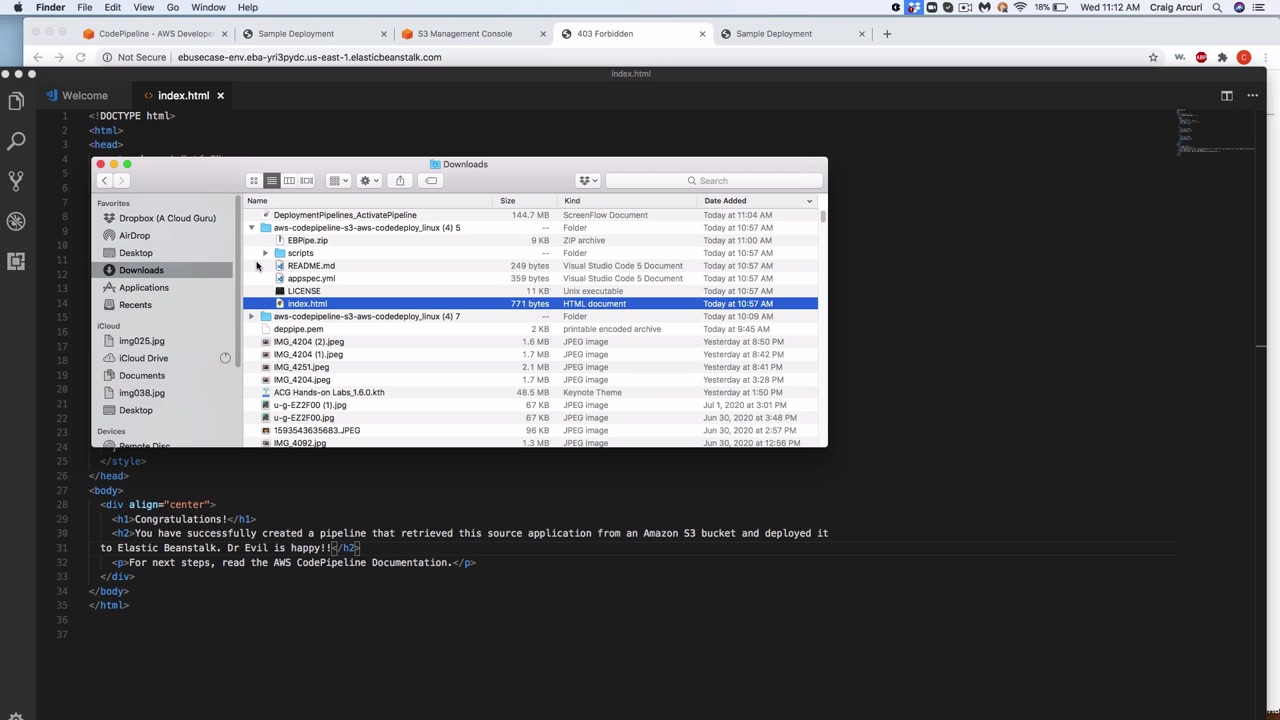Select Documents in Finder sidebar
Screen dimensions: 1280x720
pyautogui.click(x=142, y=376)
